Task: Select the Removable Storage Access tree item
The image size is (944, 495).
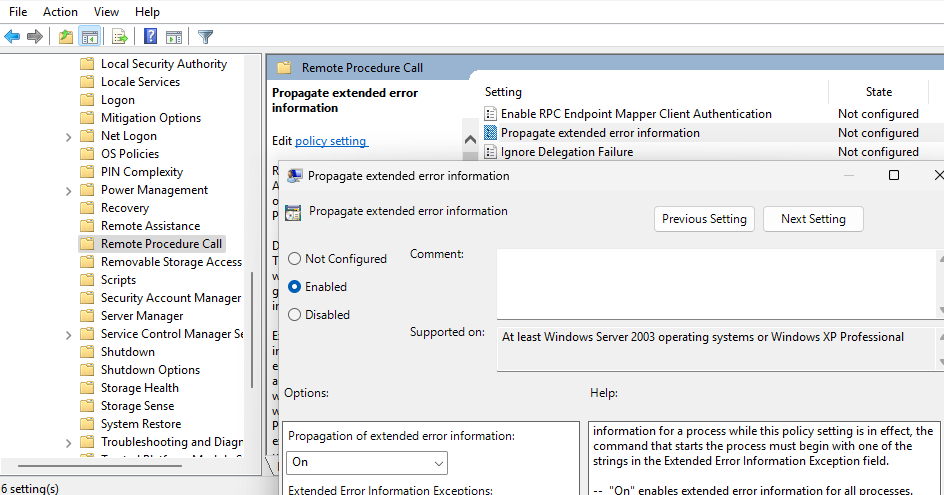Action: 171,262
